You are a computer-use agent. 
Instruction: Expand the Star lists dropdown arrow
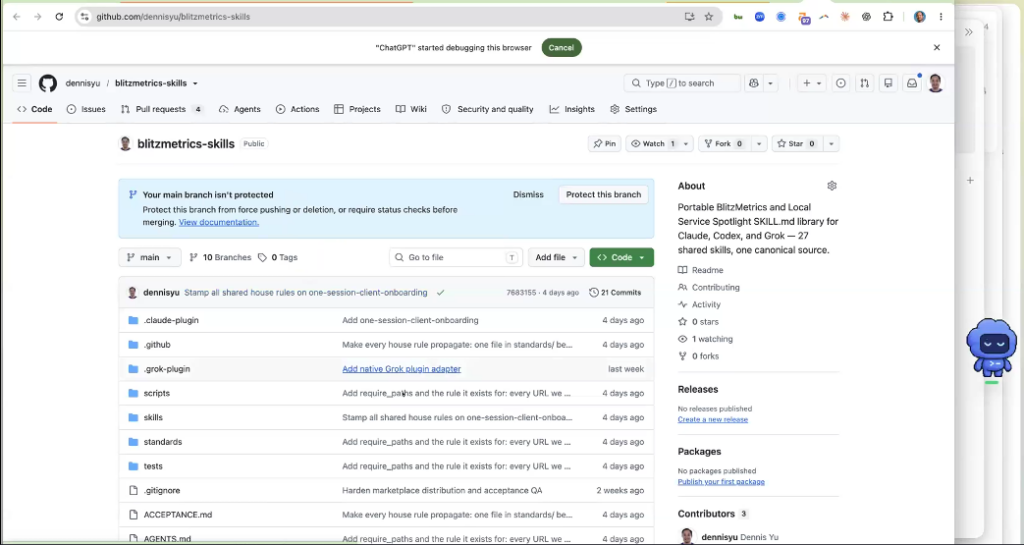point(831,144)
